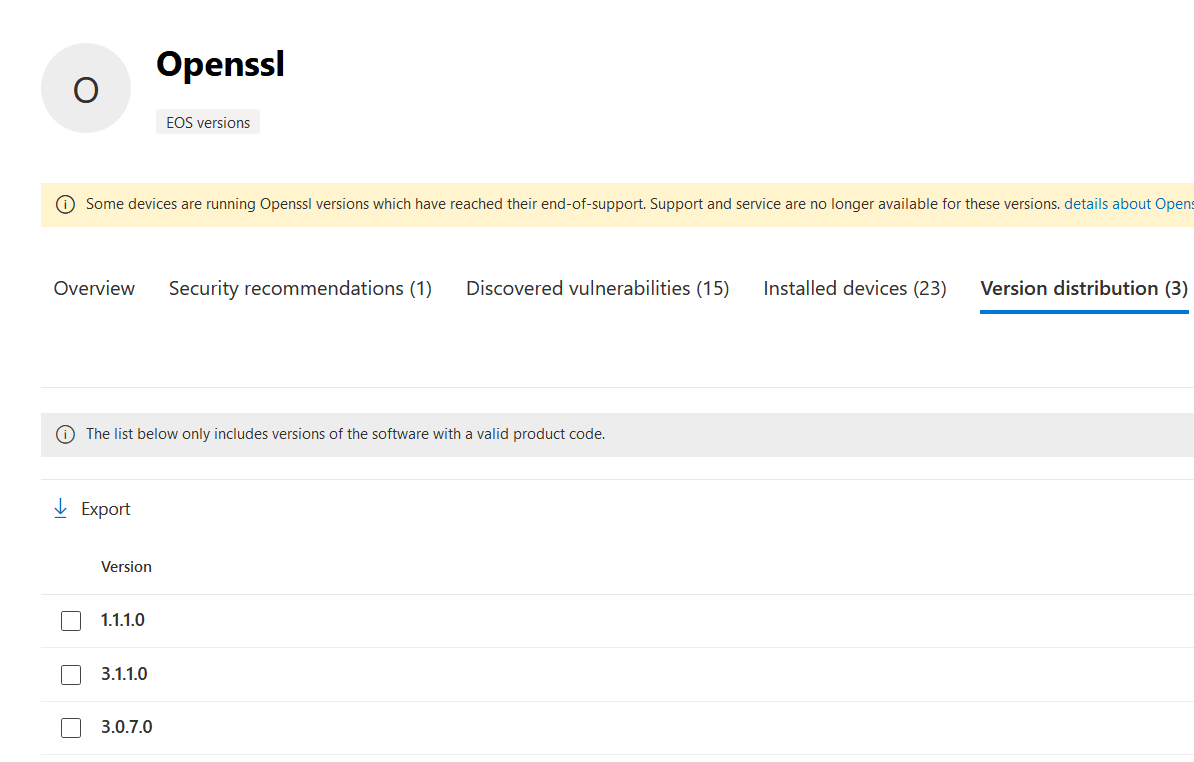
Task: Open the Installed devices tab
Action: 854,288
